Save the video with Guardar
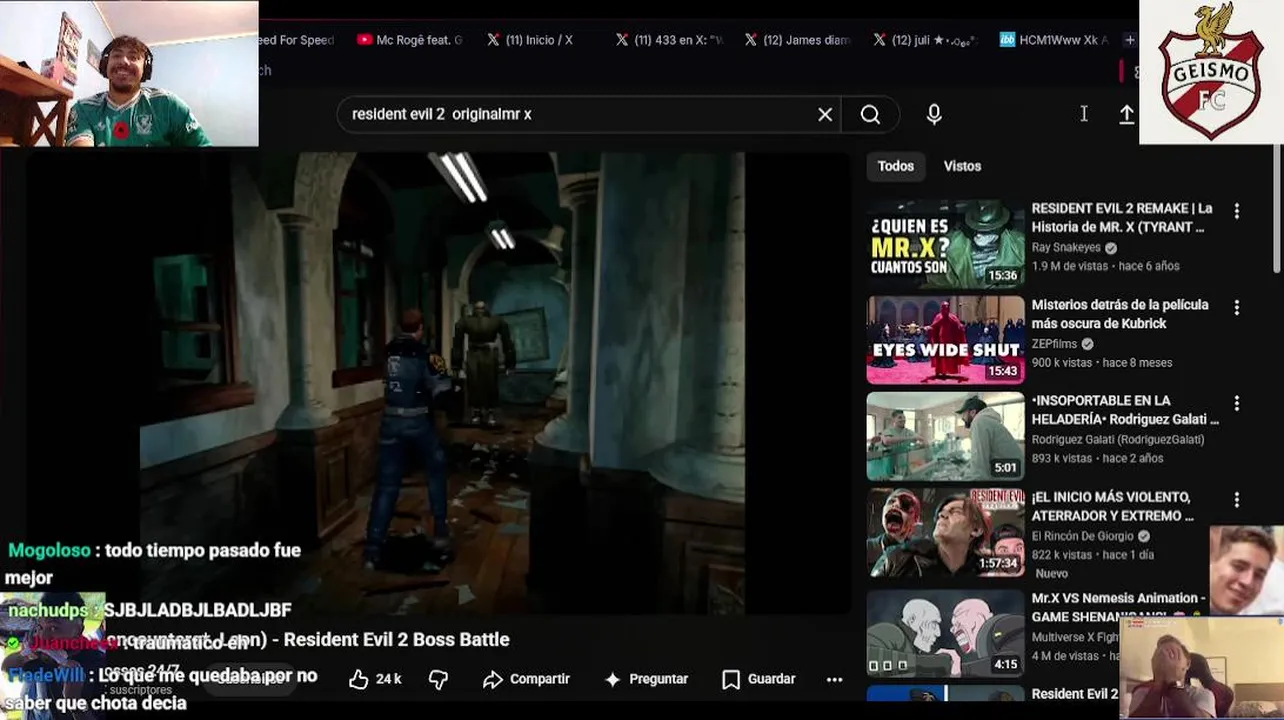 [758, 679]
